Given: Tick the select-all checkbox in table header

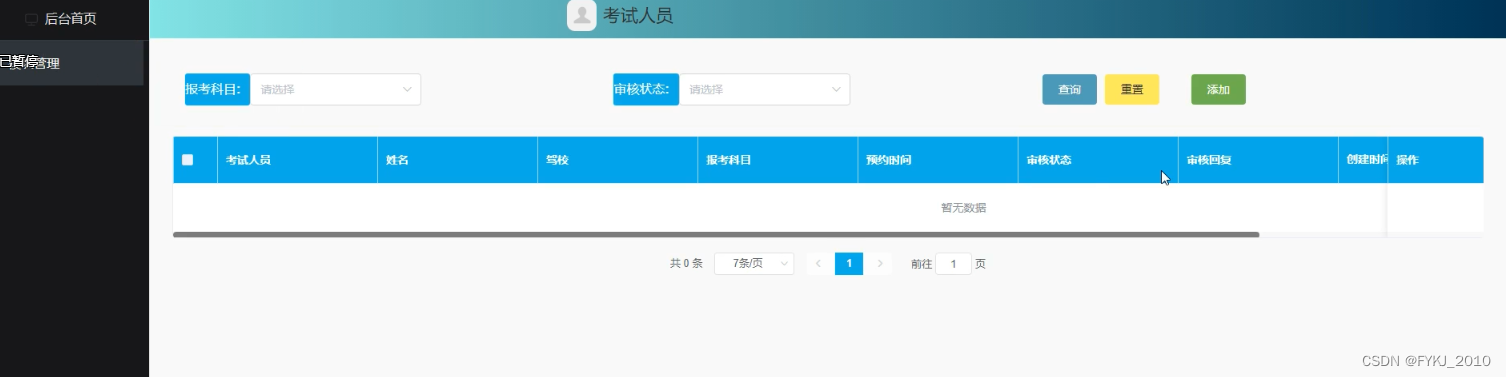Looking at the screenshot, I should [187, 160].
